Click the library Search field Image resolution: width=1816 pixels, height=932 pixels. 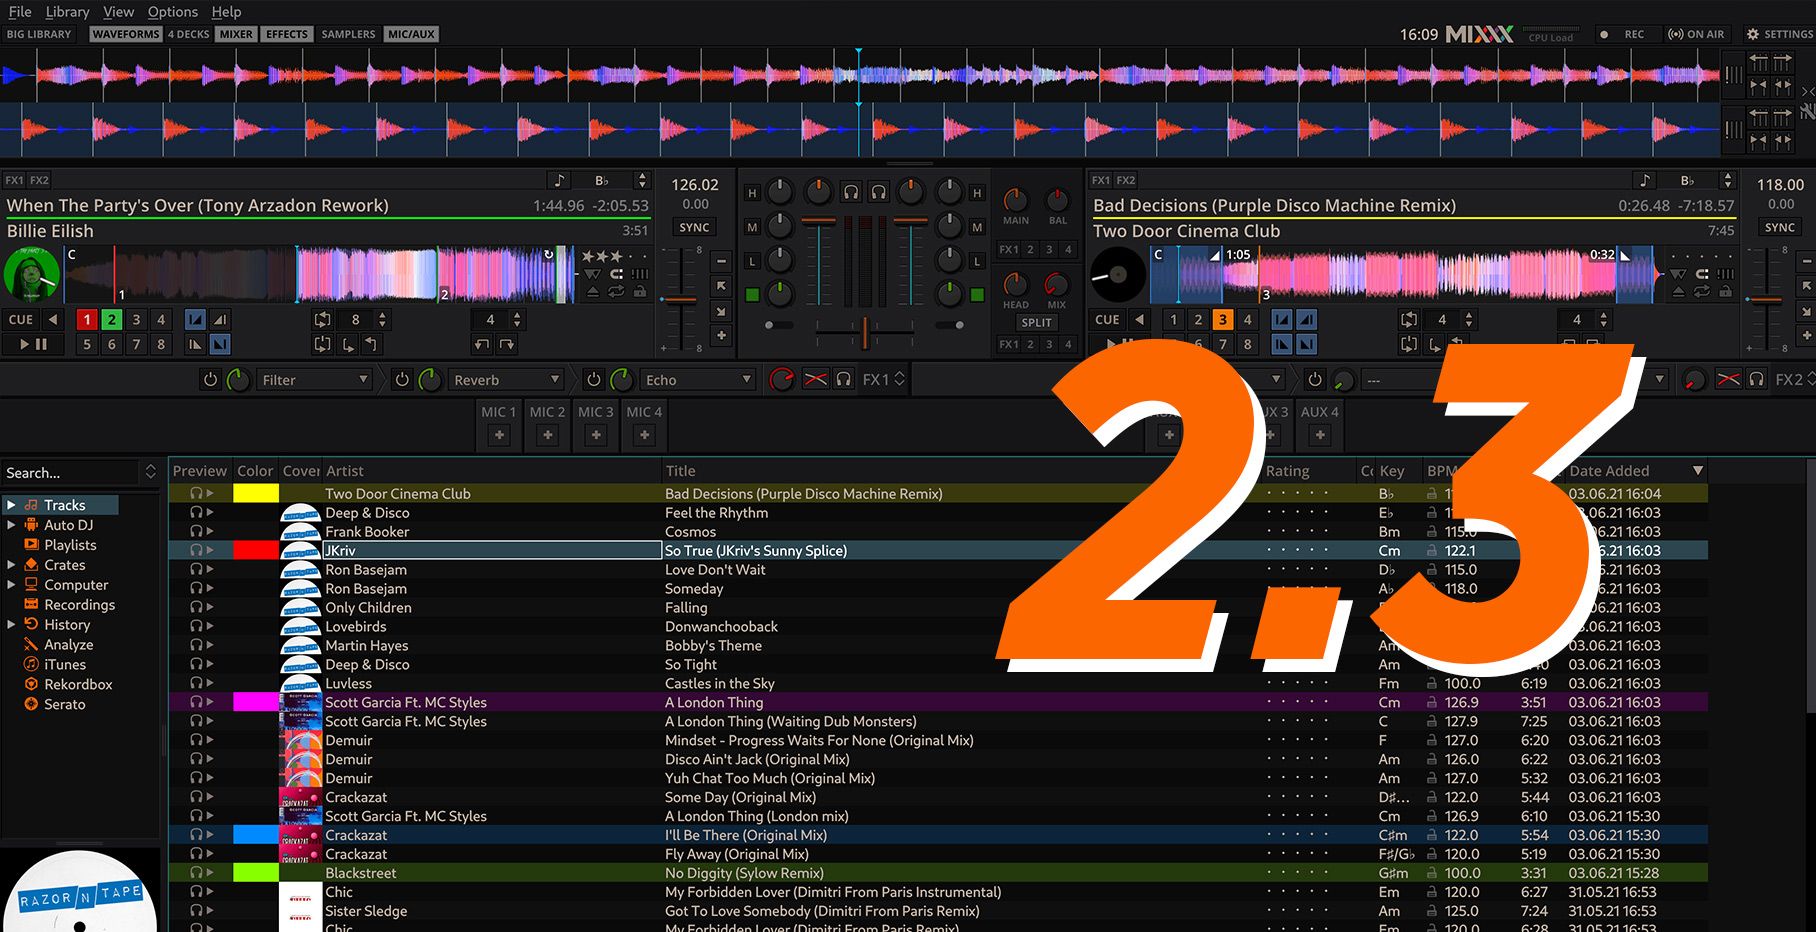(x=70, y=472)
